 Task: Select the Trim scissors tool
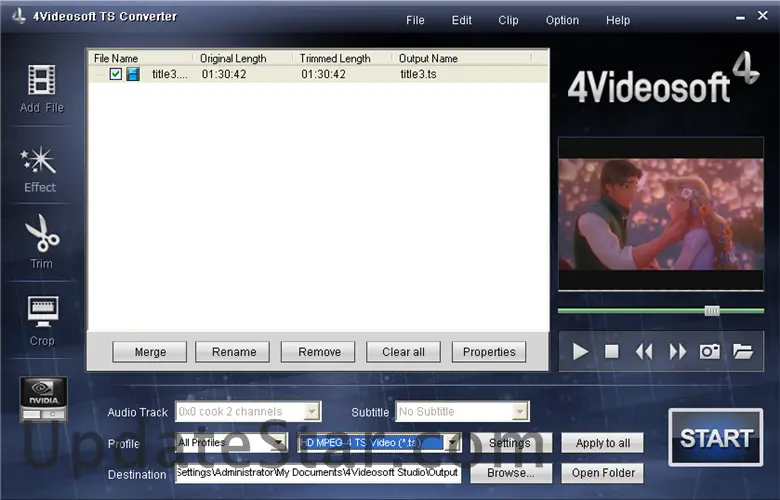42,241
